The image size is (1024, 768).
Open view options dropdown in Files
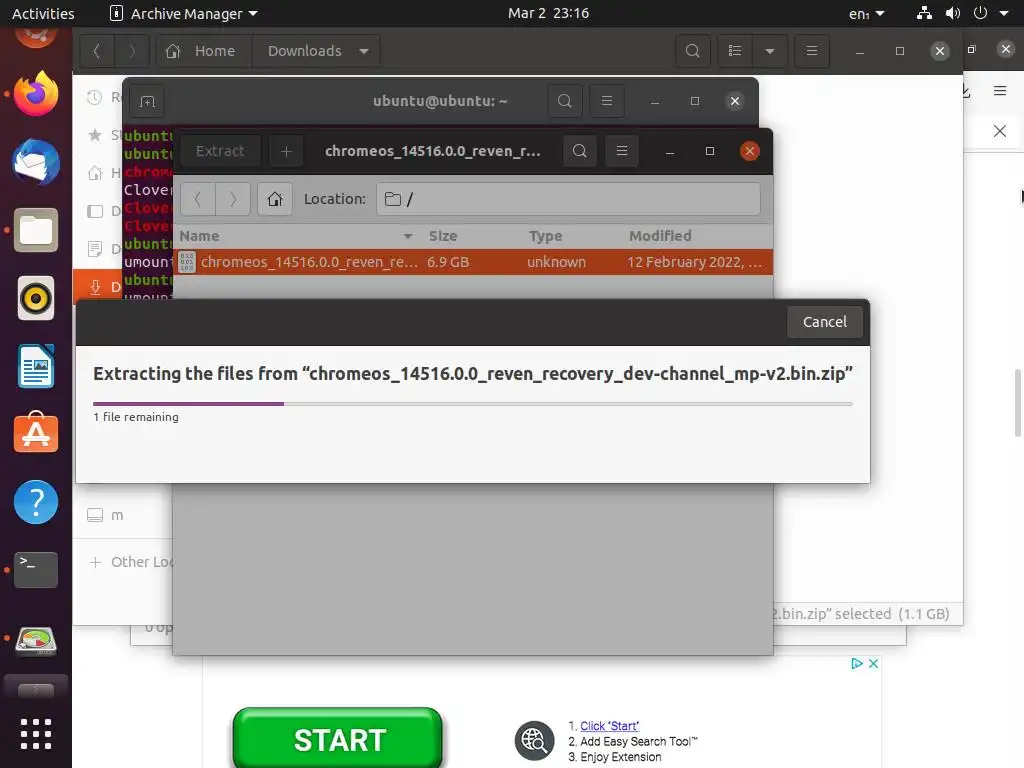coord(770,51)
